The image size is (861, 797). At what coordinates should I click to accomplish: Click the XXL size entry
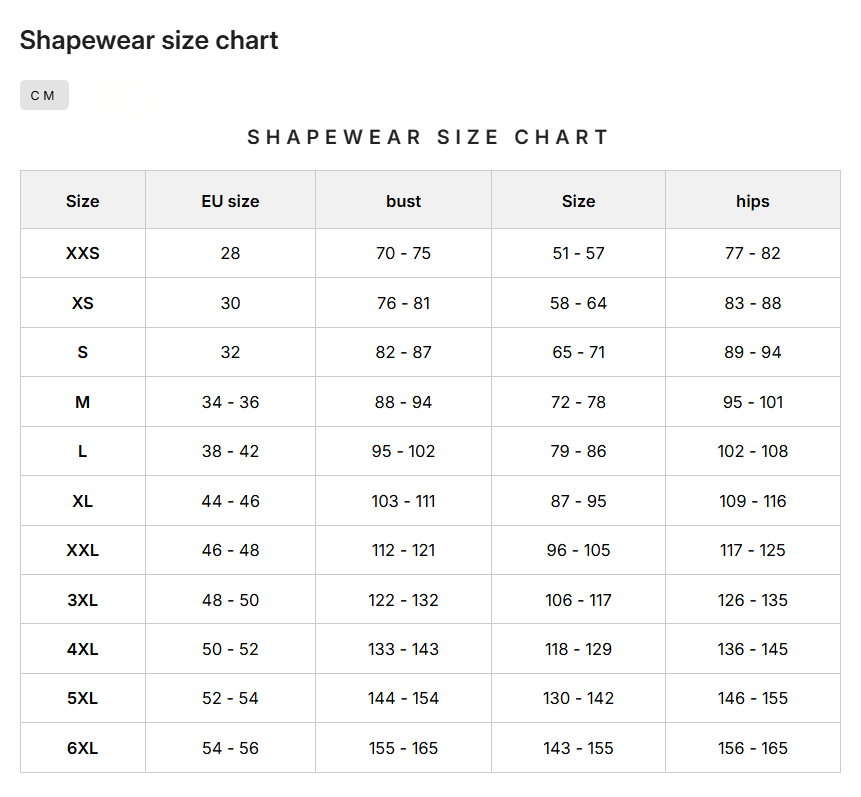(x=82, y=550)
